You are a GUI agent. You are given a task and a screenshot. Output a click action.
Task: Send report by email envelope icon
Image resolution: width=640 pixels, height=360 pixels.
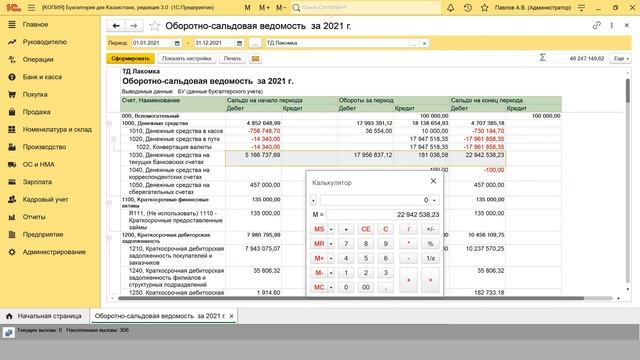[x=256, y=58]
